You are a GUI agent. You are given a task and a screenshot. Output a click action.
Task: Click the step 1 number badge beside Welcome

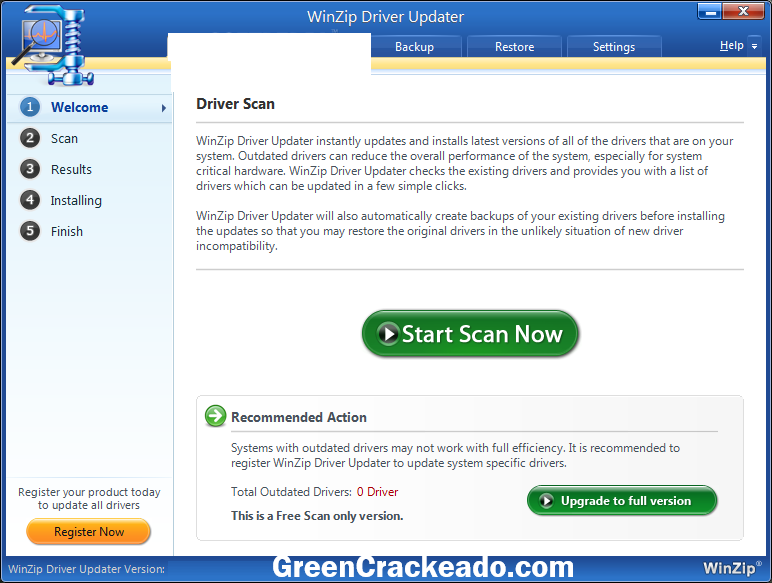point(30,107)
